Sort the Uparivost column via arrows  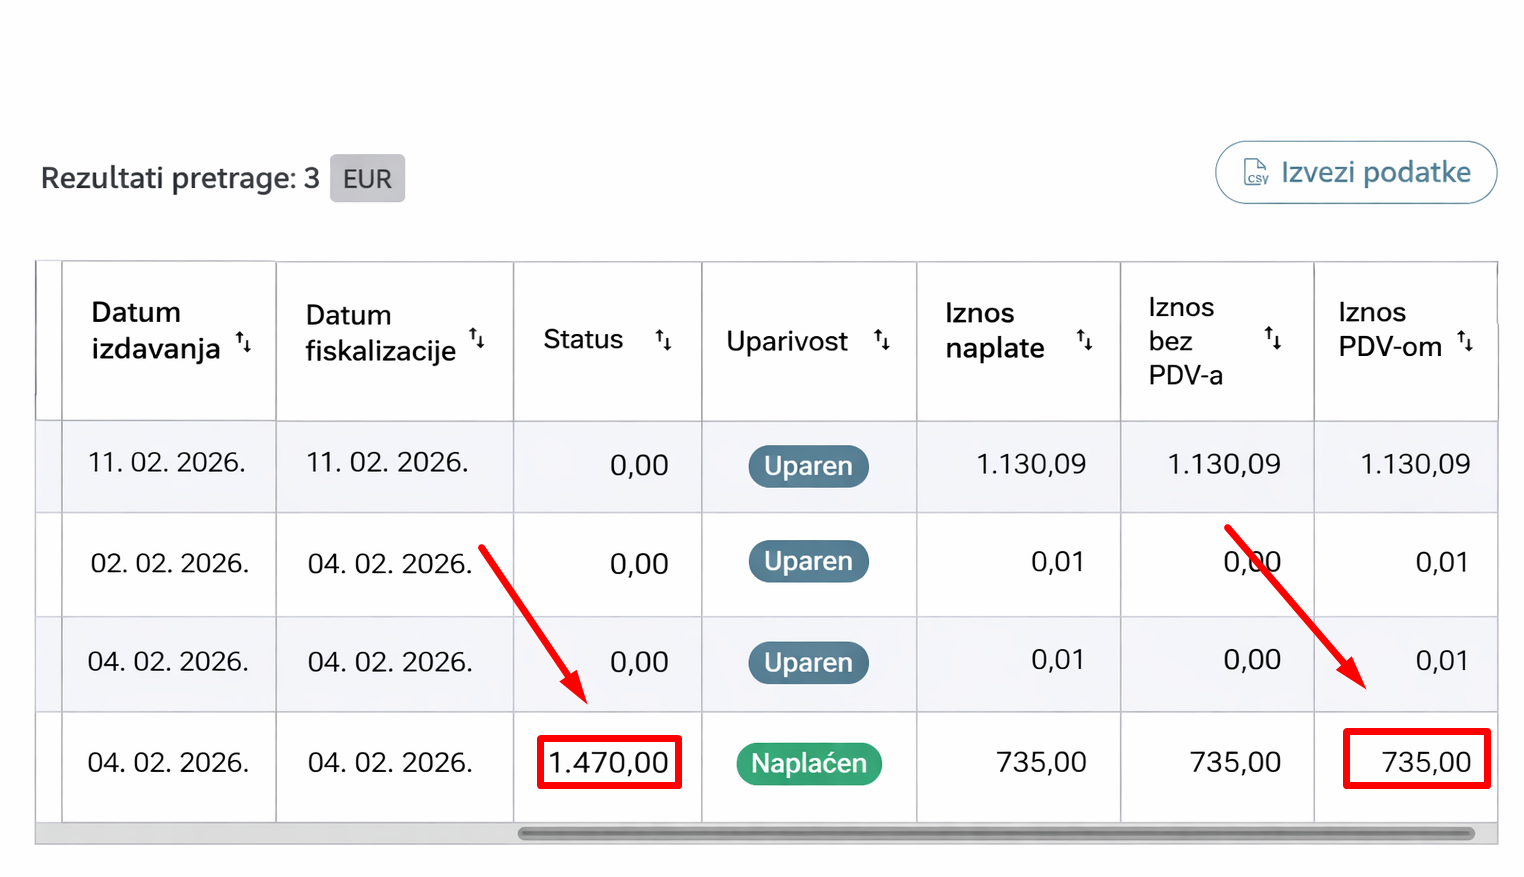(881, 340)
